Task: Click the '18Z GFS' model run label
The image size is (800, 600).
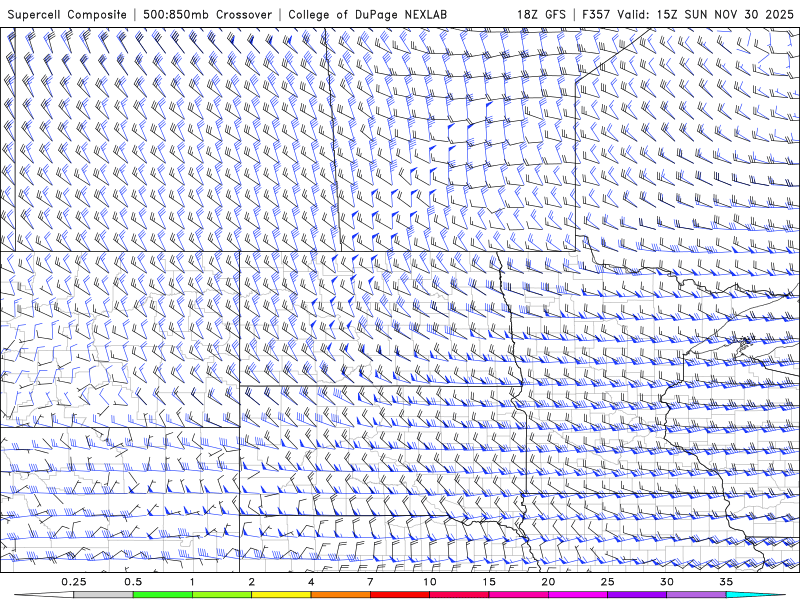Action: (x=541, y=14)
